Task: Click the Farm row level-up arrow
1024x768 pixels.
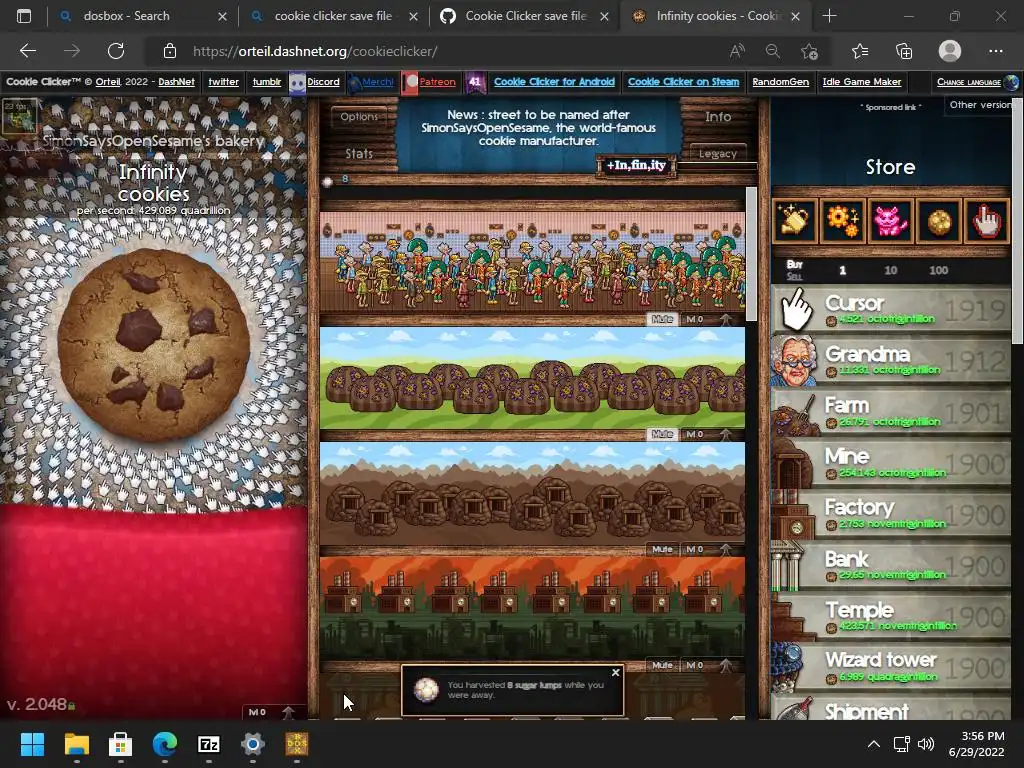Action: 726,434
